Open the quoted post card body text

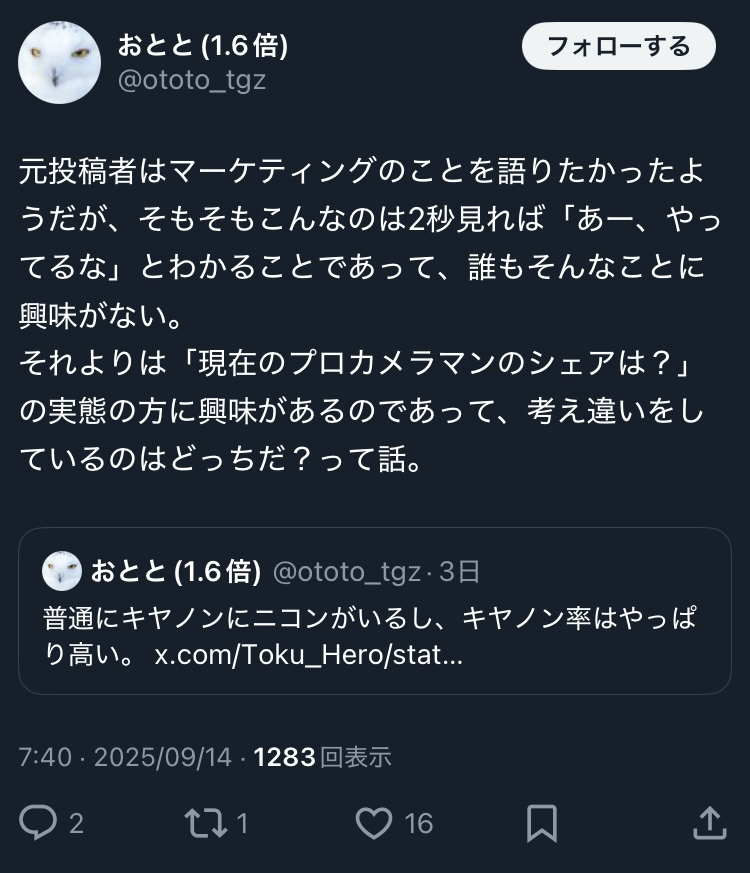[370, 636]
